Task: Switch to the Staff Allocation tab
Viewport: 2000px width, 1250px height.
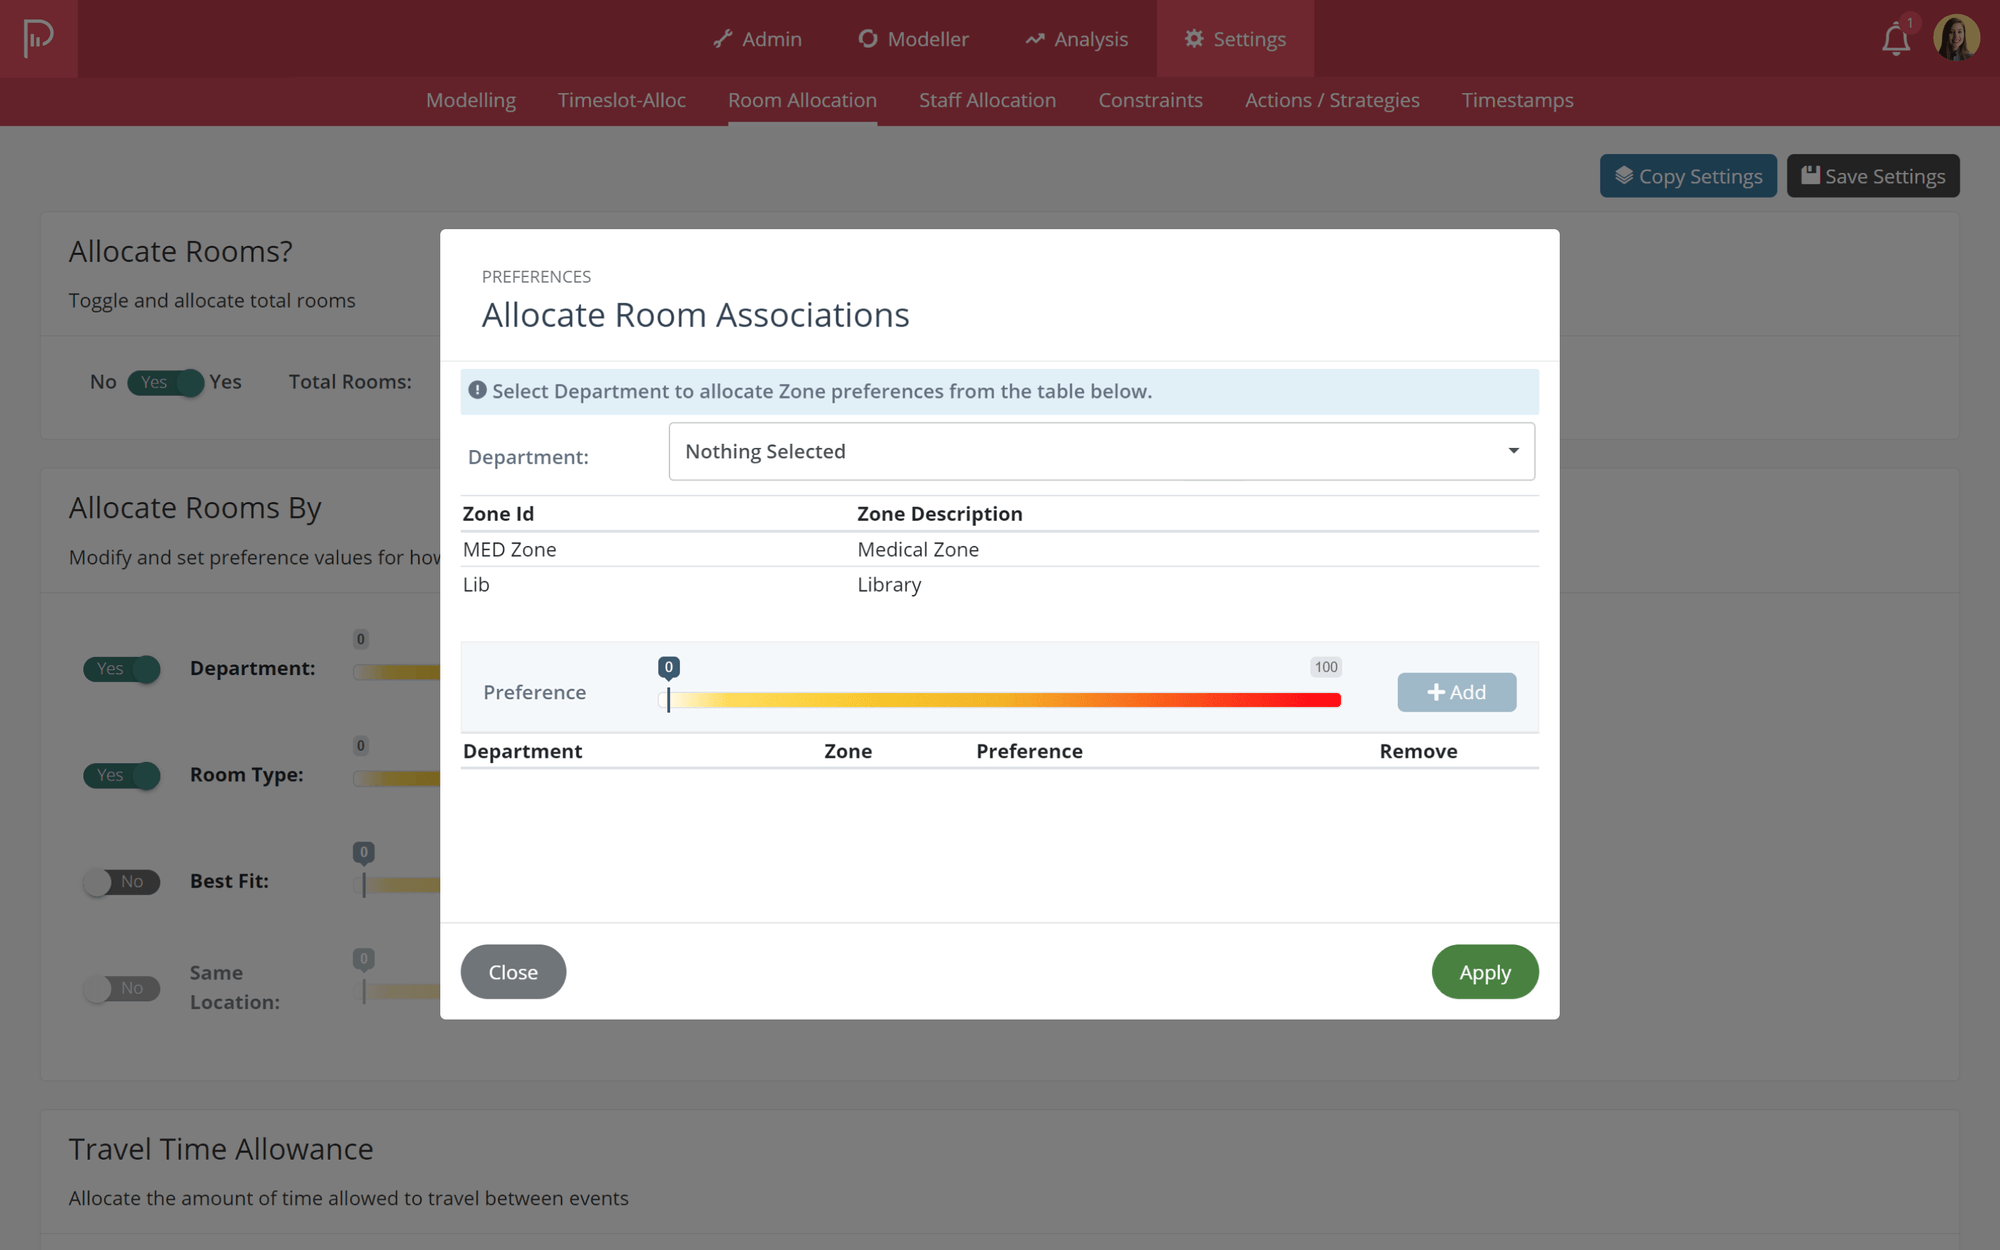Action: (987, 100)
